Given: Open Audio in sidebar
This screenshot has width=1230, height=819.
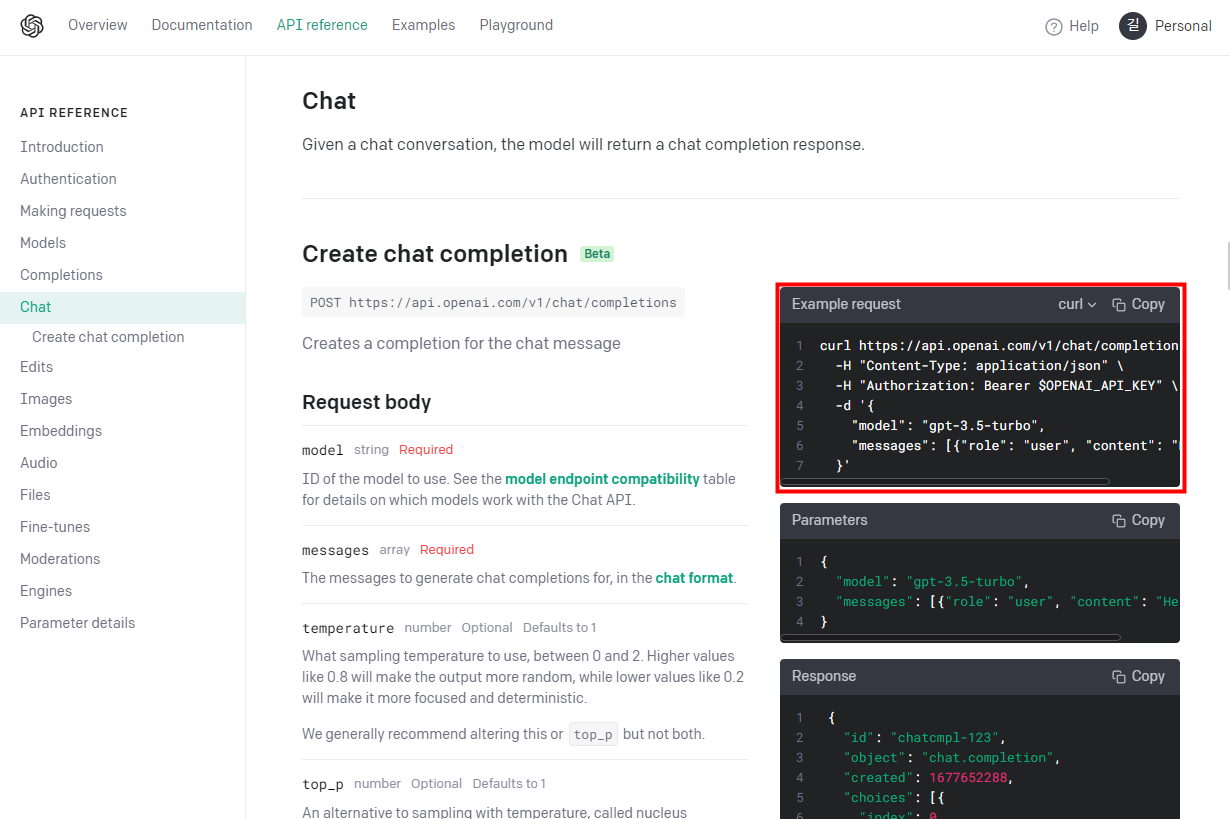Looking at the screenshot, I should pos(39,463).
